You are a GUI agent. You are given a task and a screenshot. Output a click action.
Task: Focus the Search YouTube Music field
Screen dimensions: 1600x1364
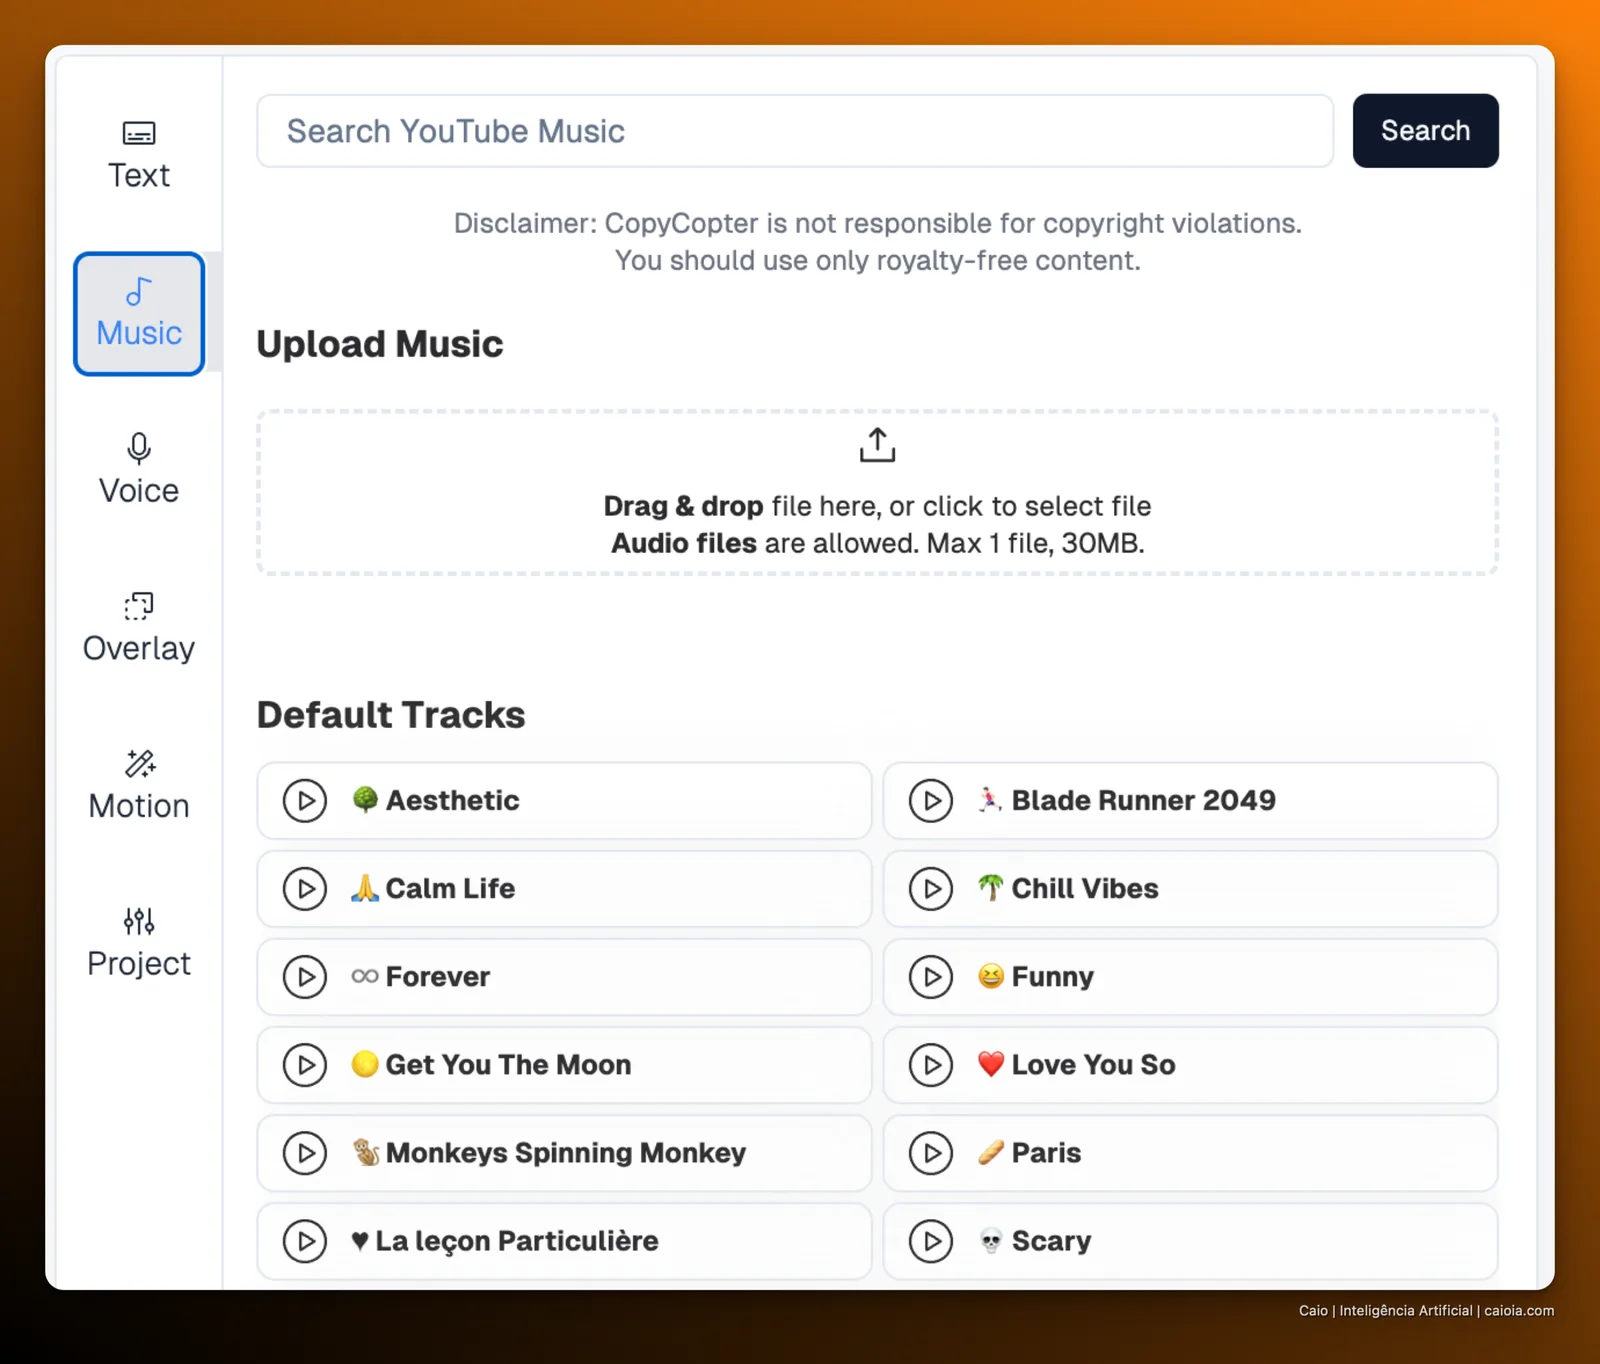(x=795, y=131)
